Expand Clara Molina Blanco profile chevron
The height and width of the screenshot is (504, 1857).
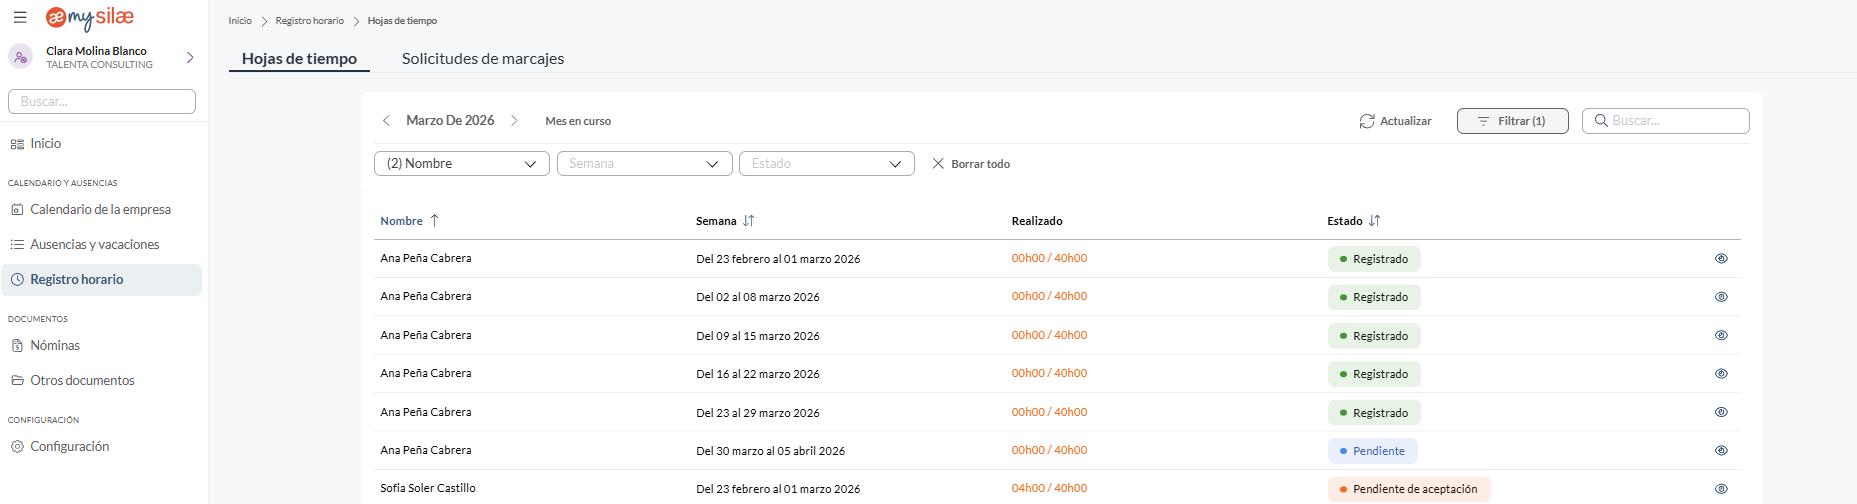(x=190, y=58)
